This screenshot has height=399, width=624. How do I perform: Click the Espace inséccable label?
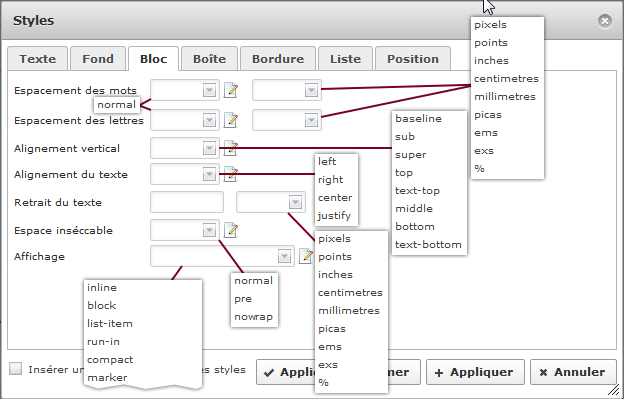(63, 230)
